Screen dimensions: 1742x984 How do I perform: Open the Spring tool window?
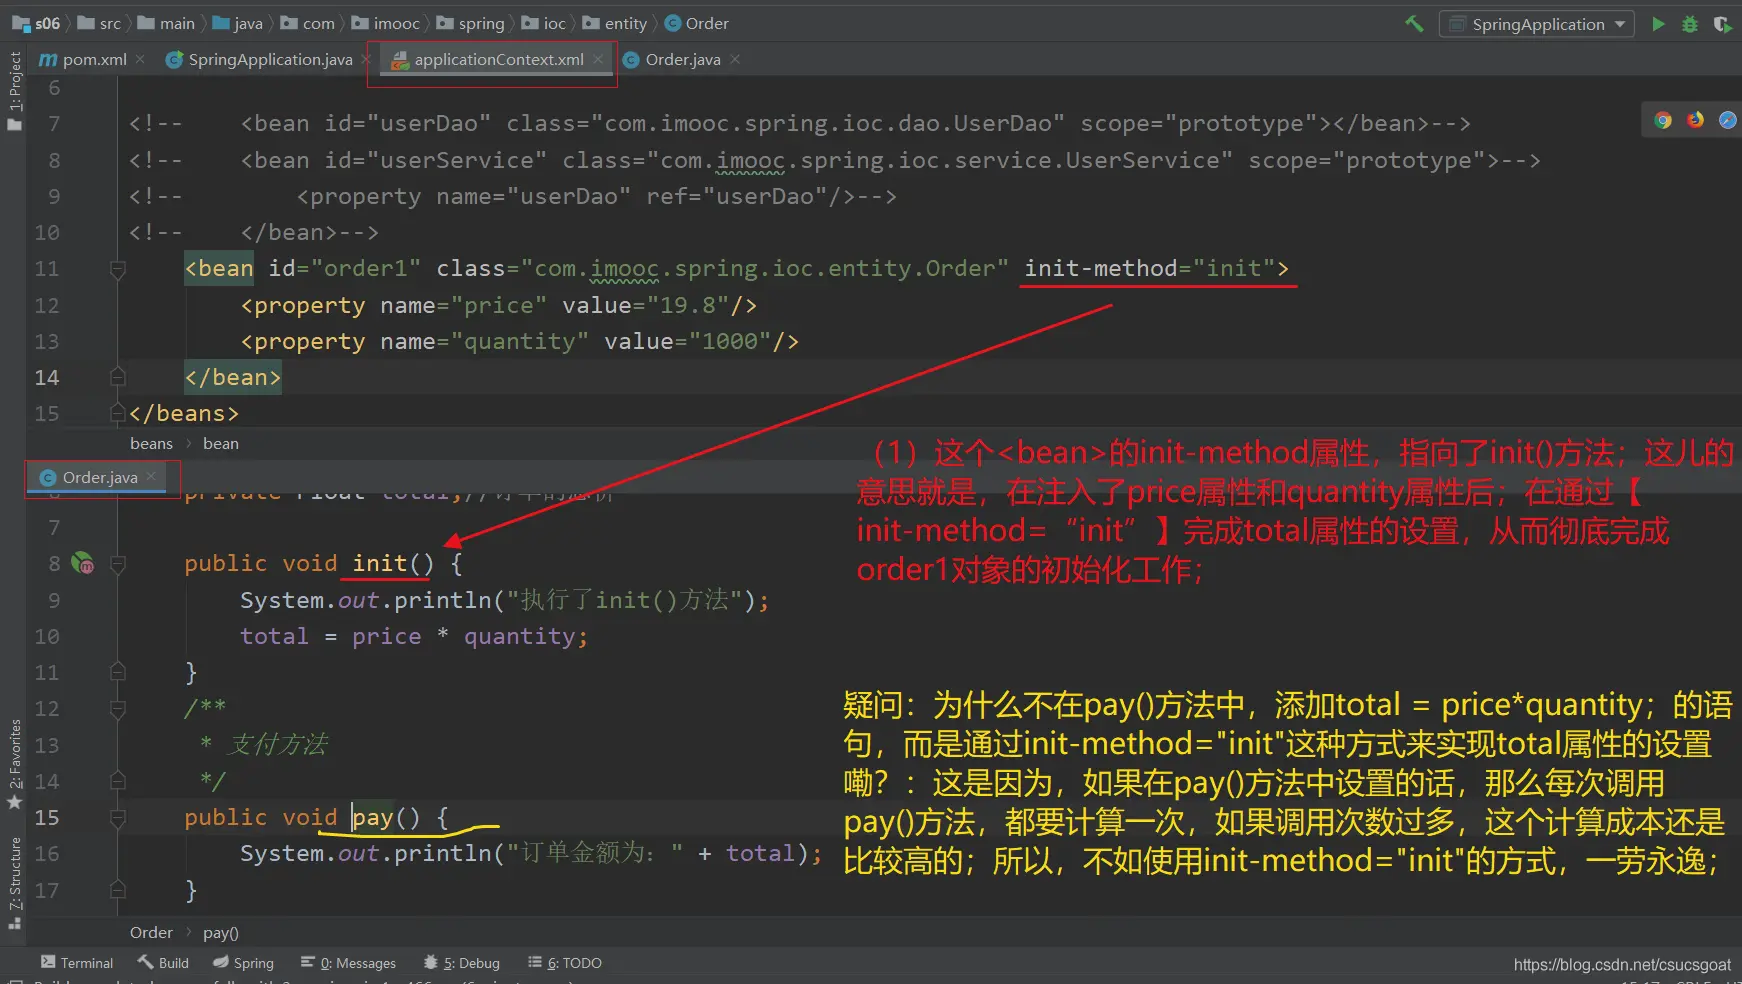(x=243, y=963)
